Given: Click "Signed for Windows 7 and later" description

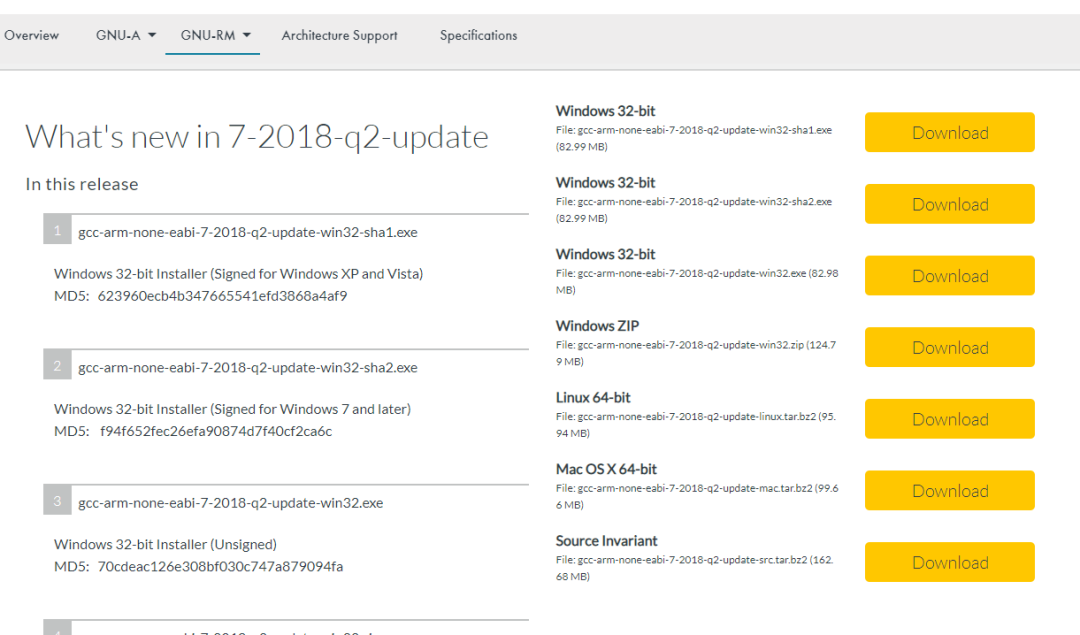Looking at the screenshot, I should point(232,409).
